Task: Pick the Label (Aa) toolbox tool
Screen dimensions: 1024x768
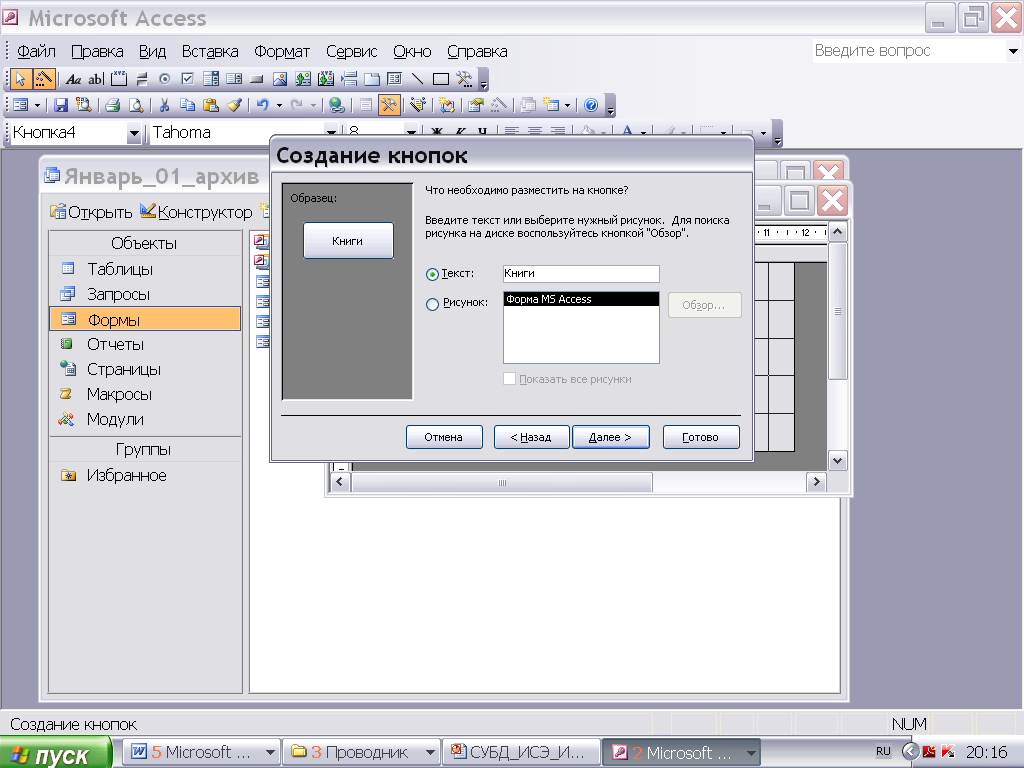Action: tap(73, 80)
